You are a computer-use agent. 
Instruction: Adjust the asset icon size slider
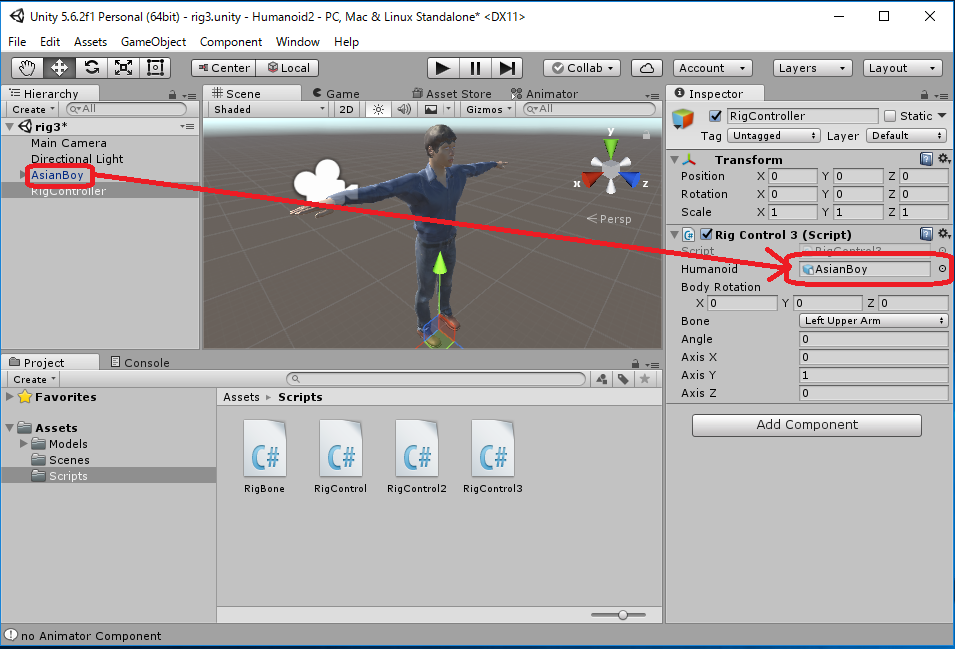pyautogui.click(x=623, y=614)
